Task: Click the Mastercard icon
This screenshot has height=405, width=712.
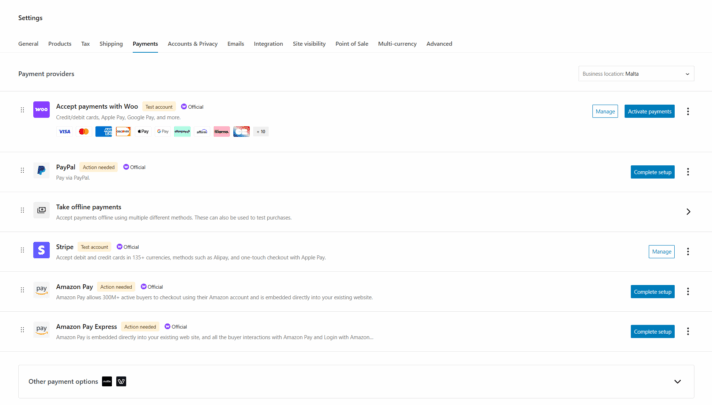Action: 84,132
